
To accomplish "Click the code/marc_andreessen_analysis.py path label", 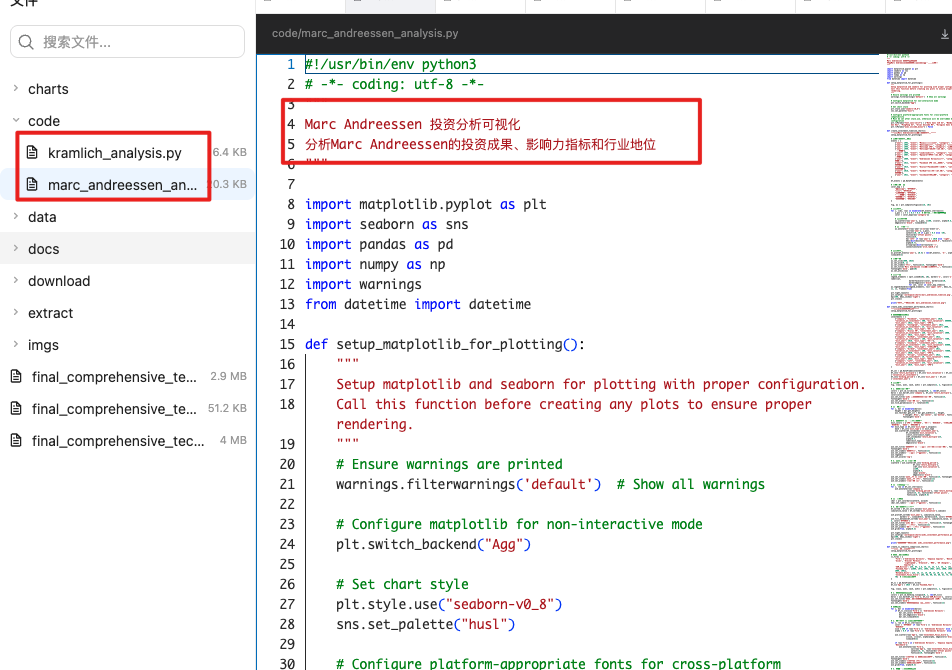I will 365,33.
